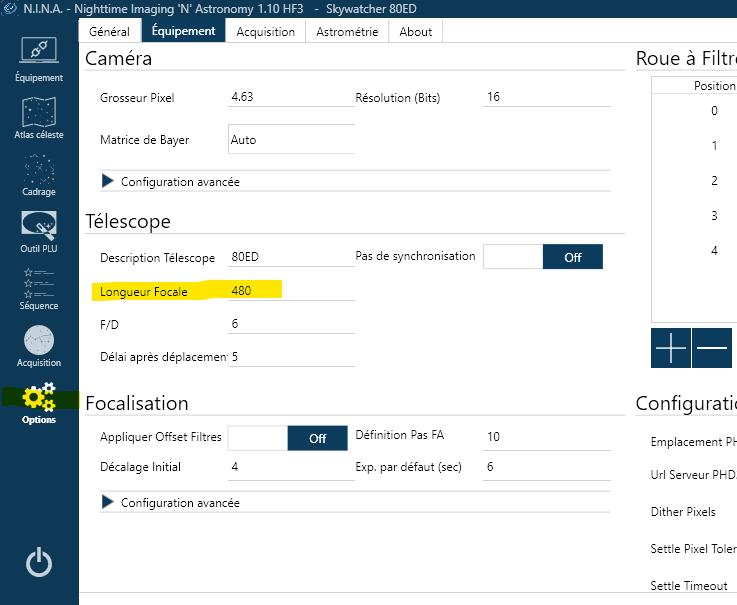Expand Focalisation Configuration avancée
The width and height of the screenshot is (737, 605).
click(355, 503)
